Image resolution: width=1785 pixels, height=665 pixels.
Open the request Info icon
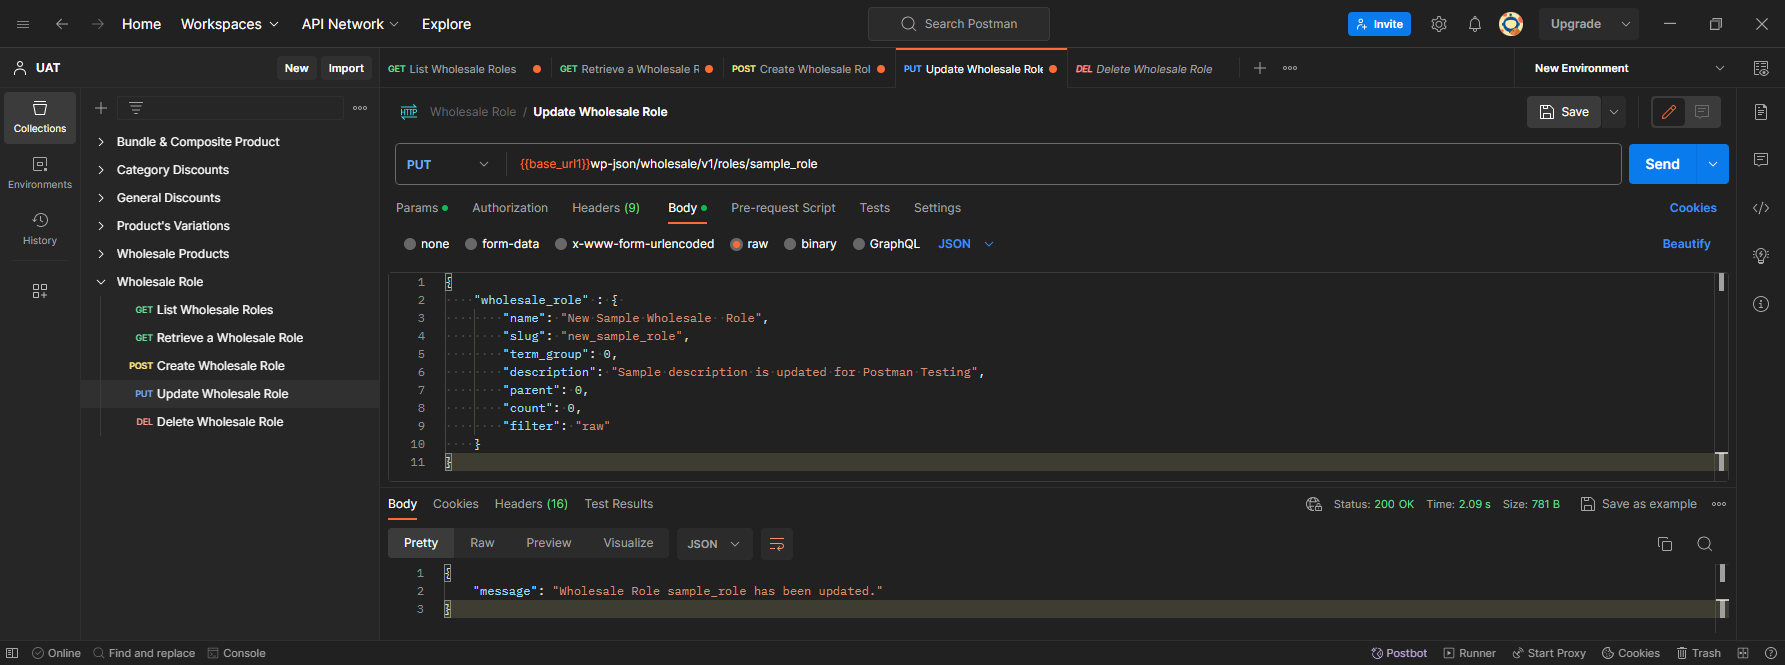click(1761, 304)
